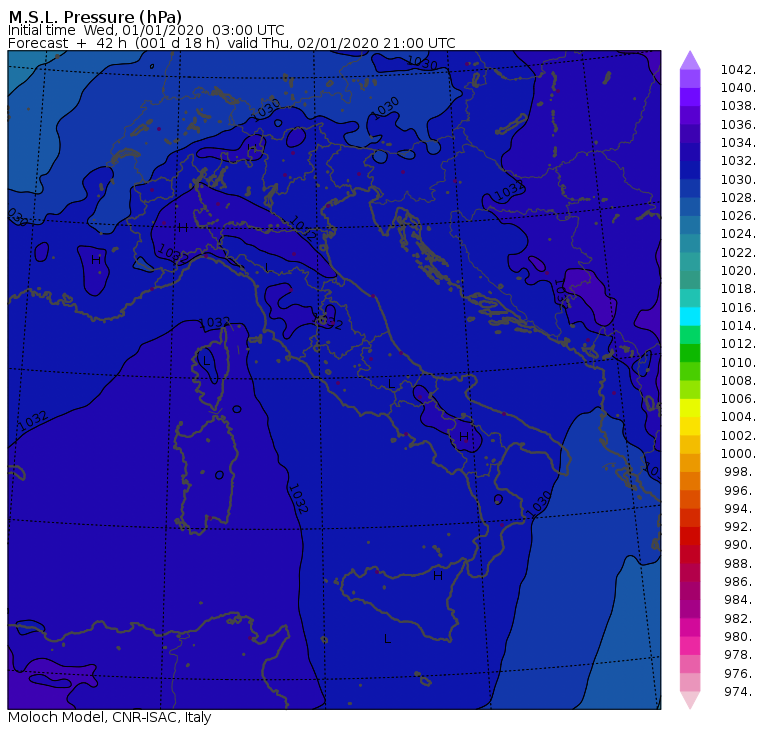The height and width of the screenshot is (731, 760).
Task: Select the legend swatch between 1032 and 1030
Action: [690, 170]
